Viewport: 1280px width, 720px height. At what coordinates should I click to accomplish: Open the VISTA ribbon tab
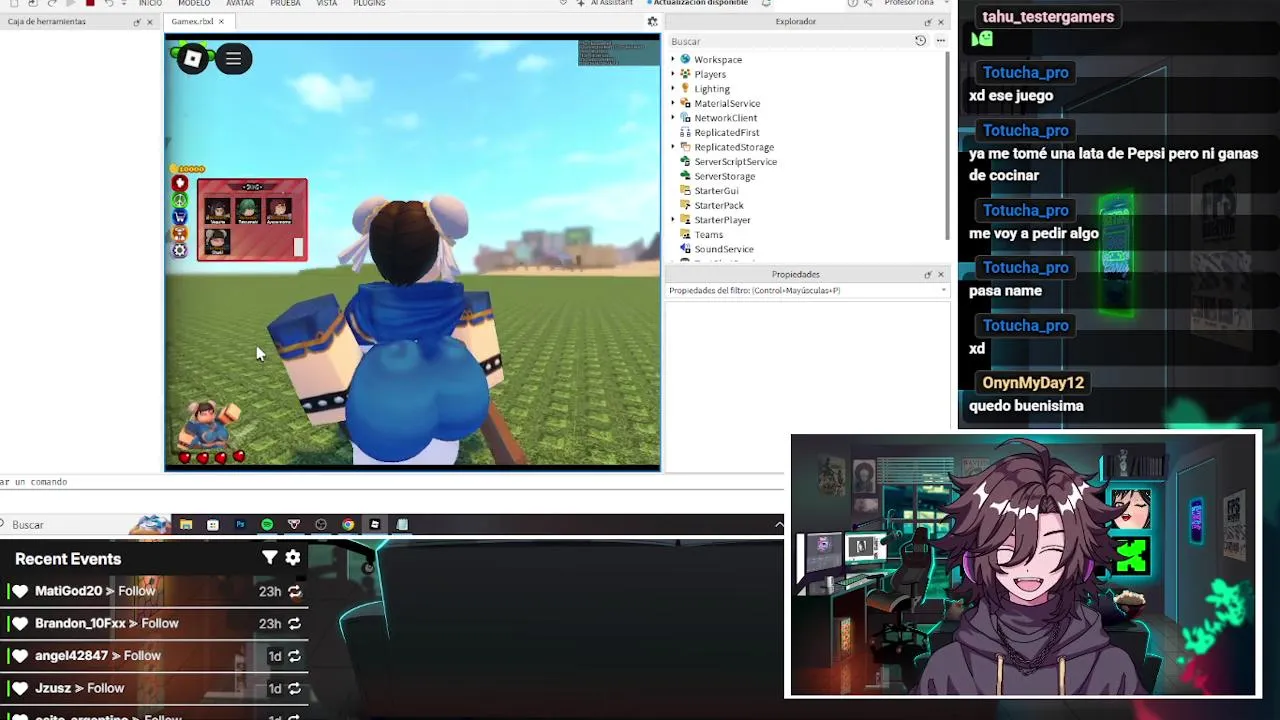click(327, 3)
